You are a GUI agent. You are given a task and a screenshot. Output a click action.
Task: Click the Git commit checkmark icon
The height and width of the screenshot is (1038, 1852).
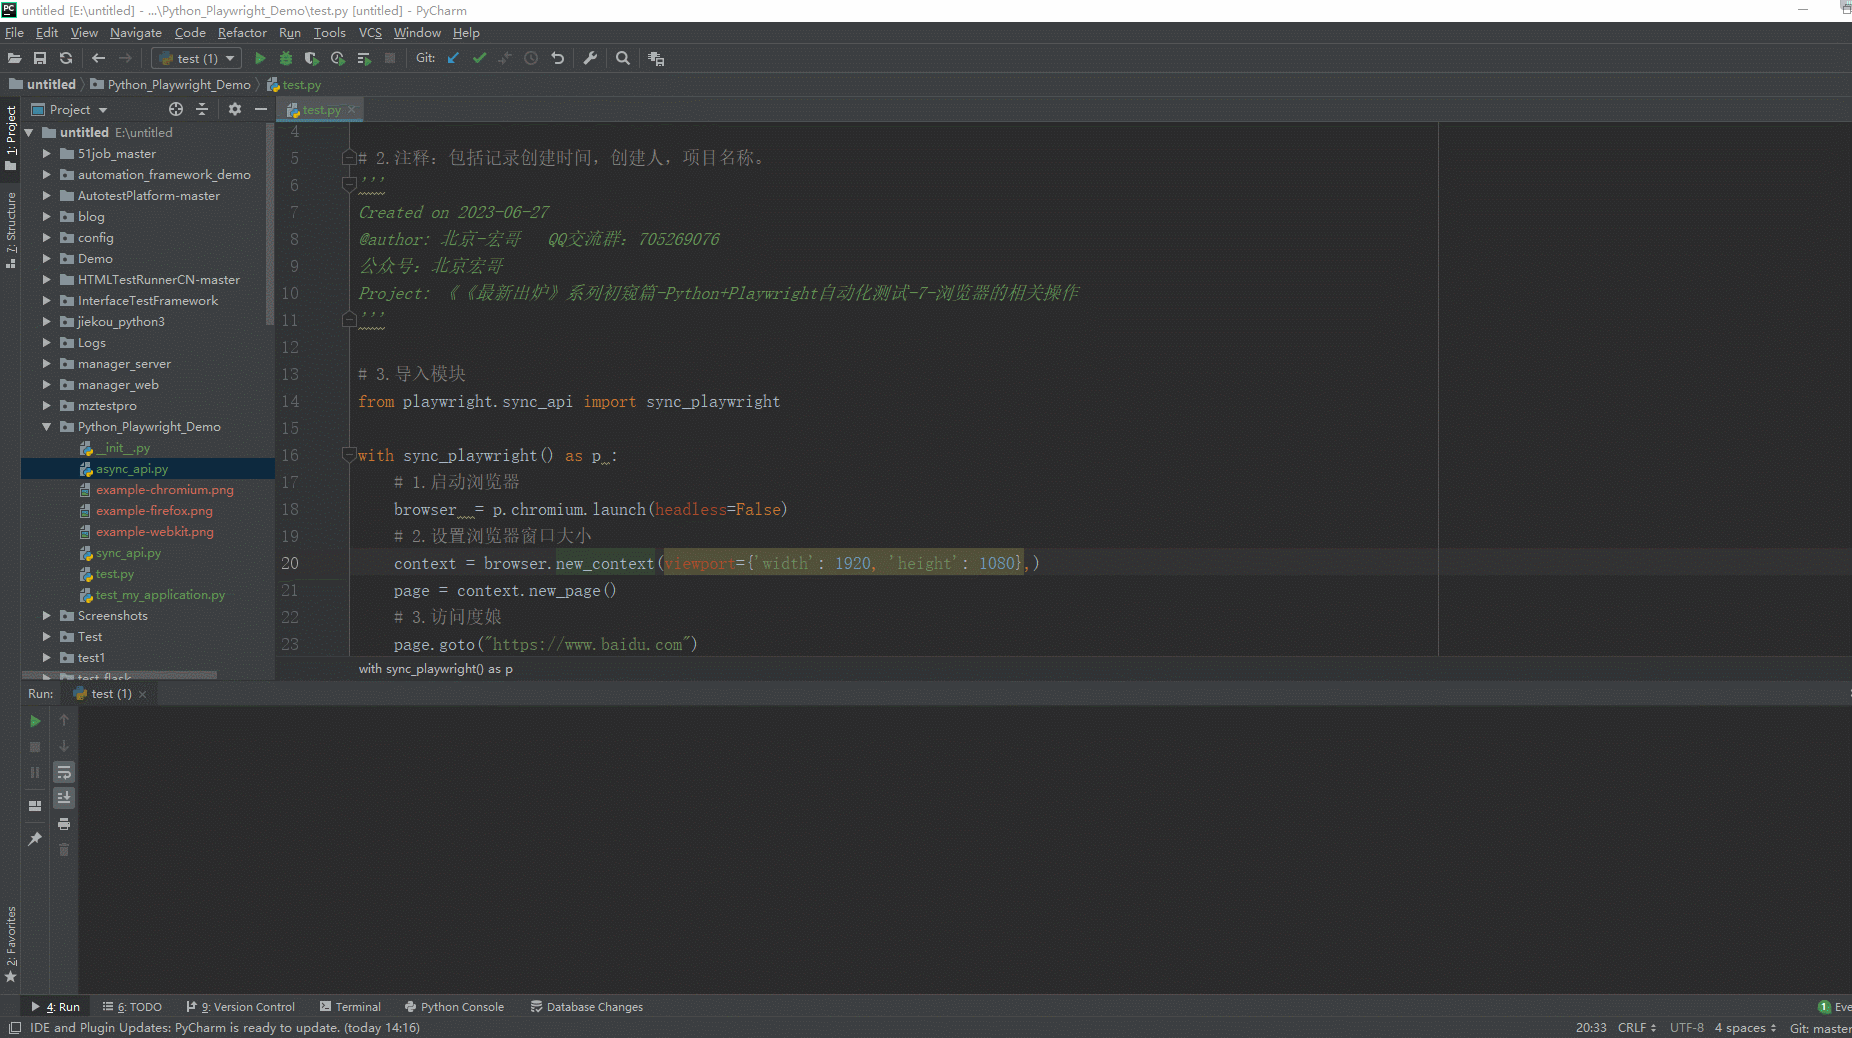[479, 59]
